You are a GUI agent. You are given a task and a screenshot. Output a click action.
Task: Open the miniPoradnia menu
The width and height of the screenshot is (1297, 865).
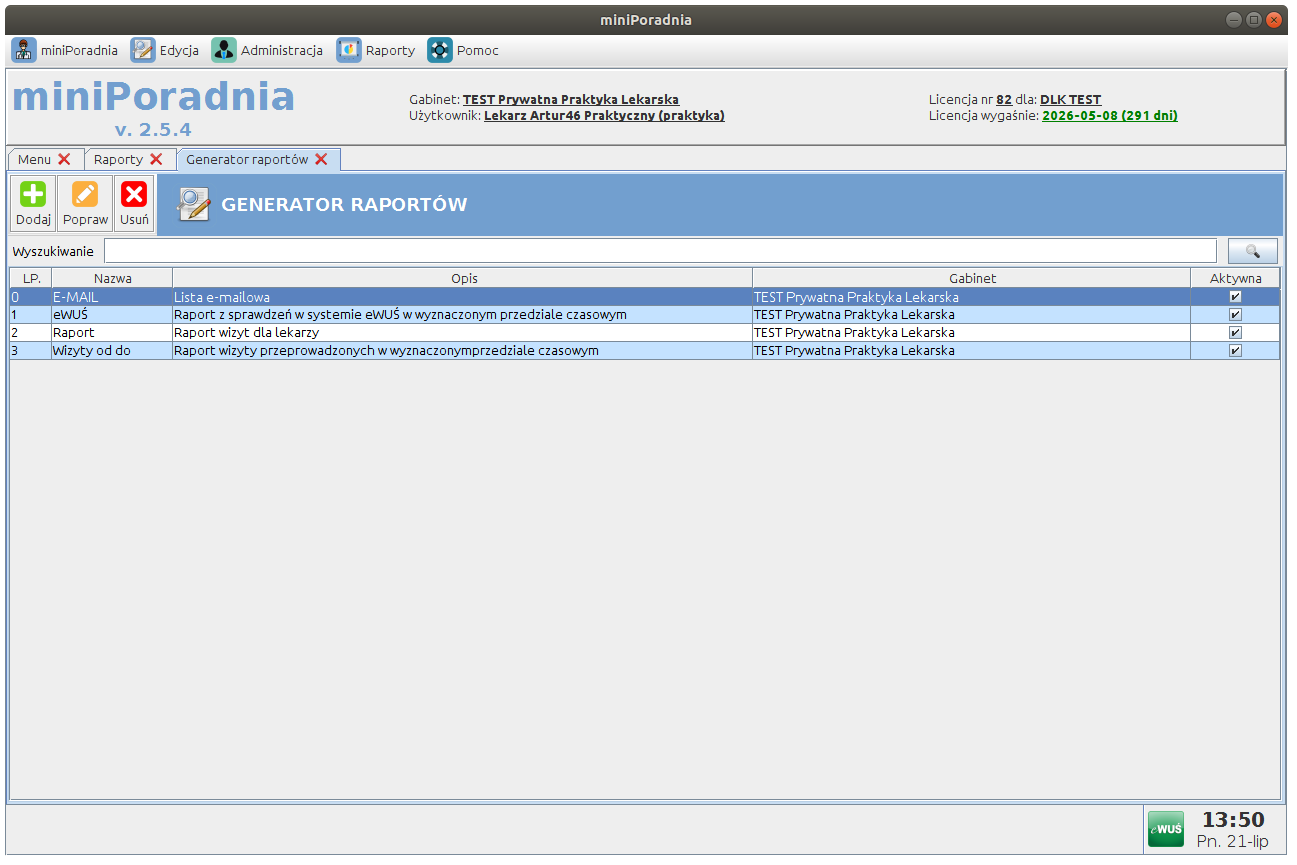click(x=65, y=50)
